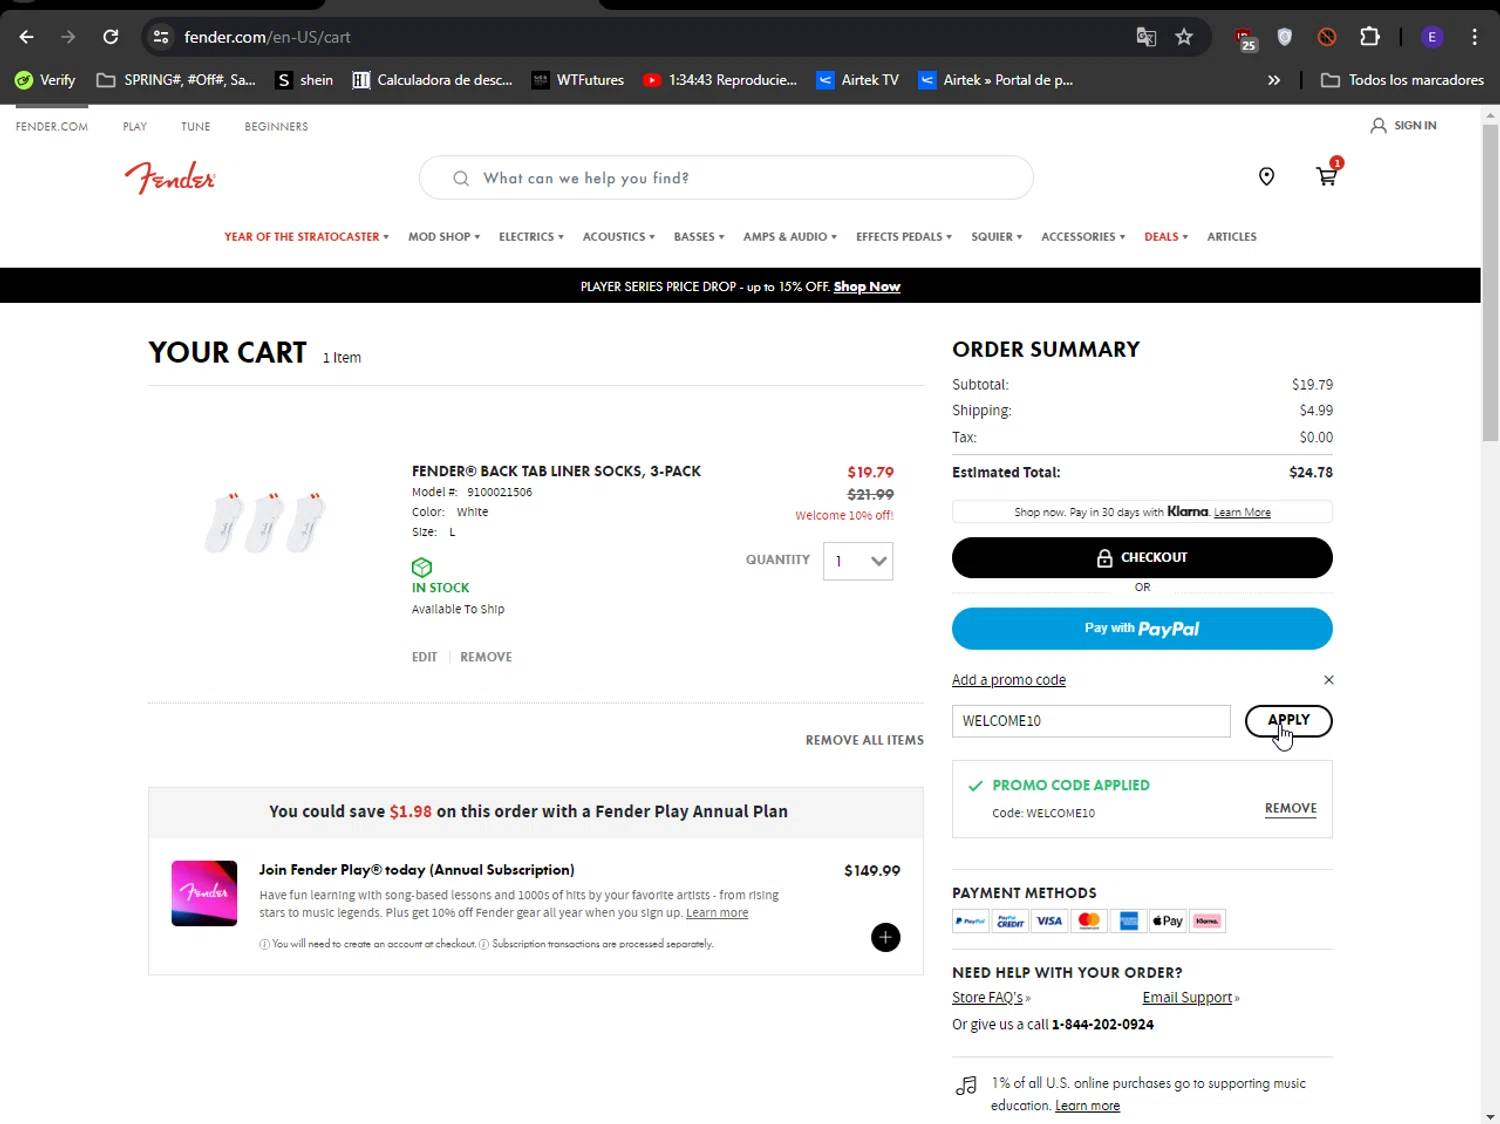Click in the promo code input field
Viewport: 1500px width, 1124px height.
1091,721
